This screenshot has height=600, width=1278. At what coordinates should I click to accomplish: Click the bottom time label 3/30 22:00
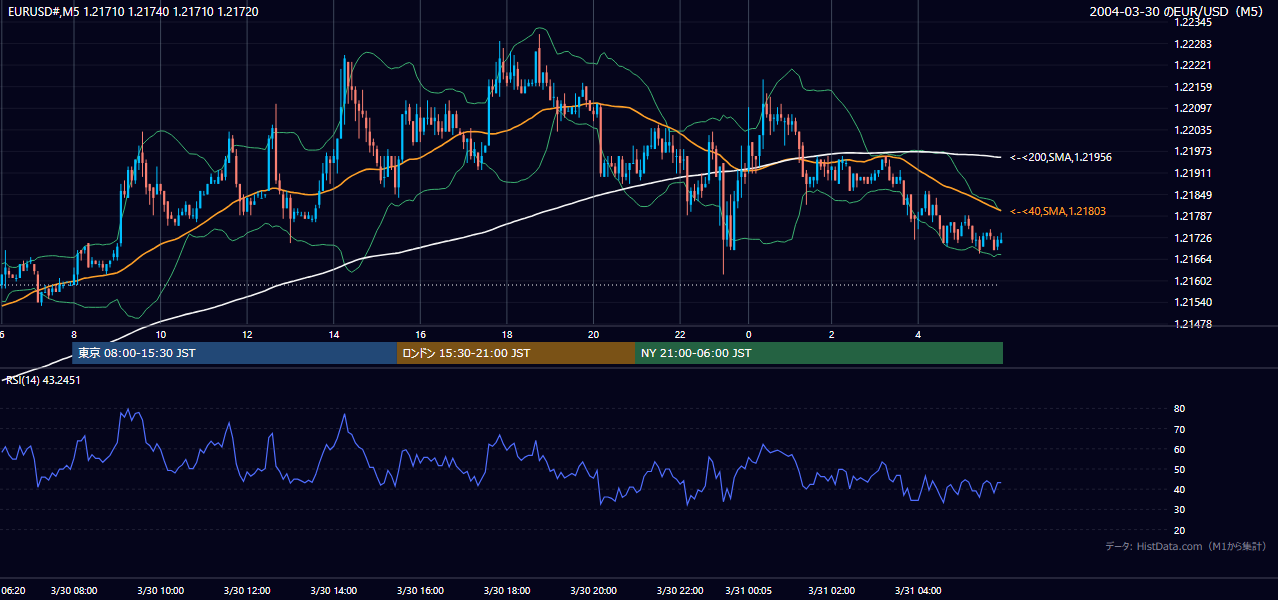[x=680, y=591]
